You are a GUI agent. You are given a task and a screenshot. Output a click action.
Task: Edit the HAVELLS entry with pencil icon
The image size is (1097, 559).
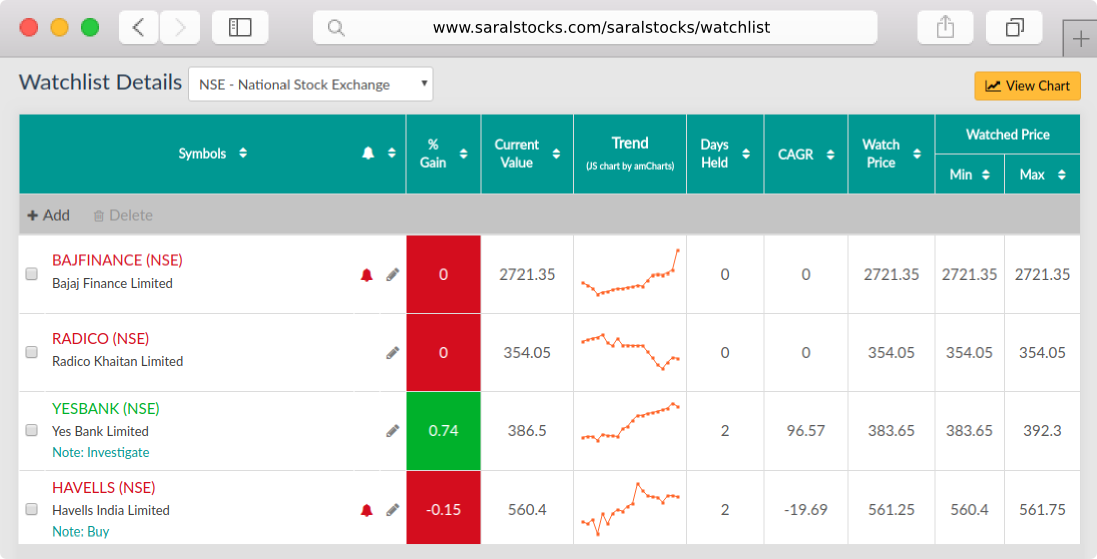coord(392,510)
